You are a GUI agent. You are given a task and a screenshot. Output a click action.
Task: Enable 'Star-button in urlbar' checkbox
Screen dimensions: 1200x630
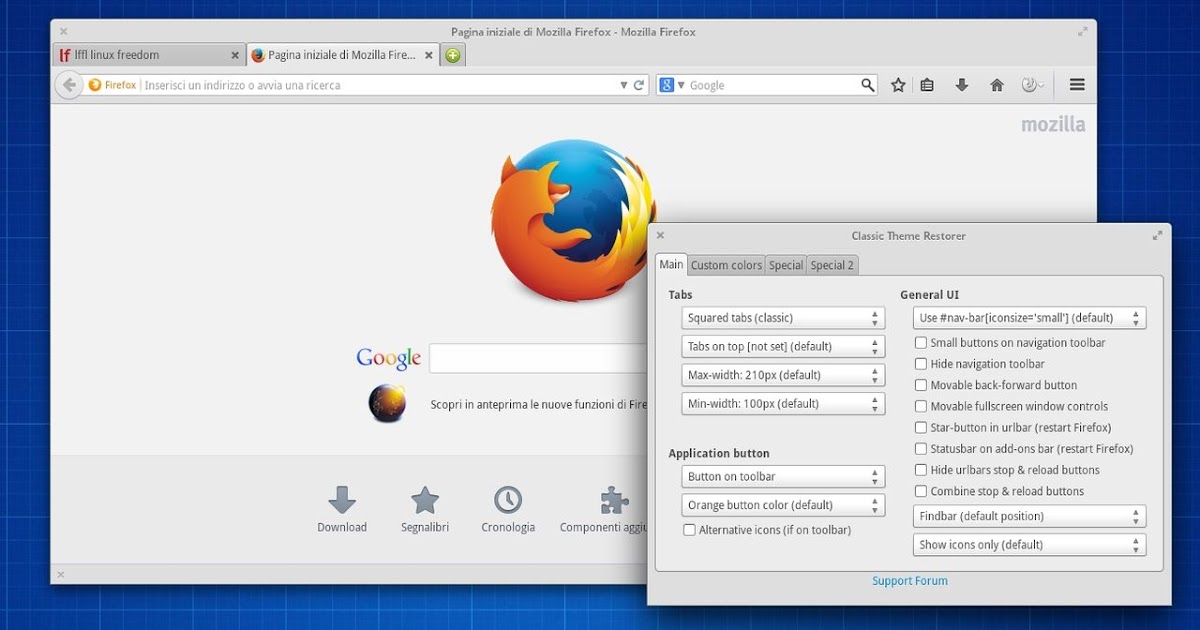tap(921, 427)
